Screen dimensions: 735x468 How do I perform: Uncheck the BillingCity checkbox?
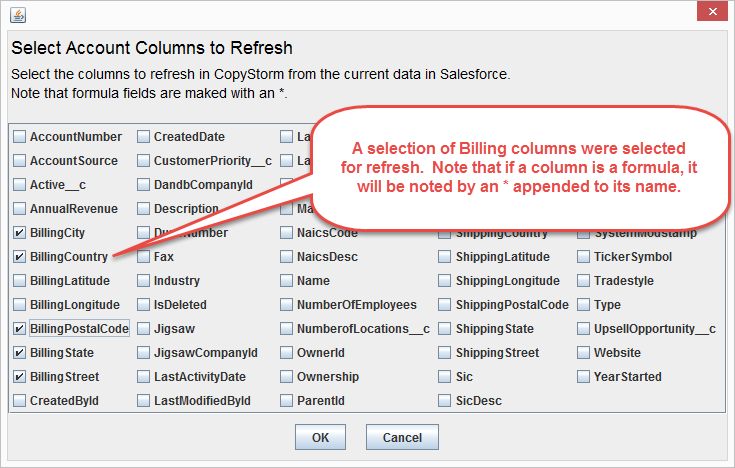click(x=19, y=233)
